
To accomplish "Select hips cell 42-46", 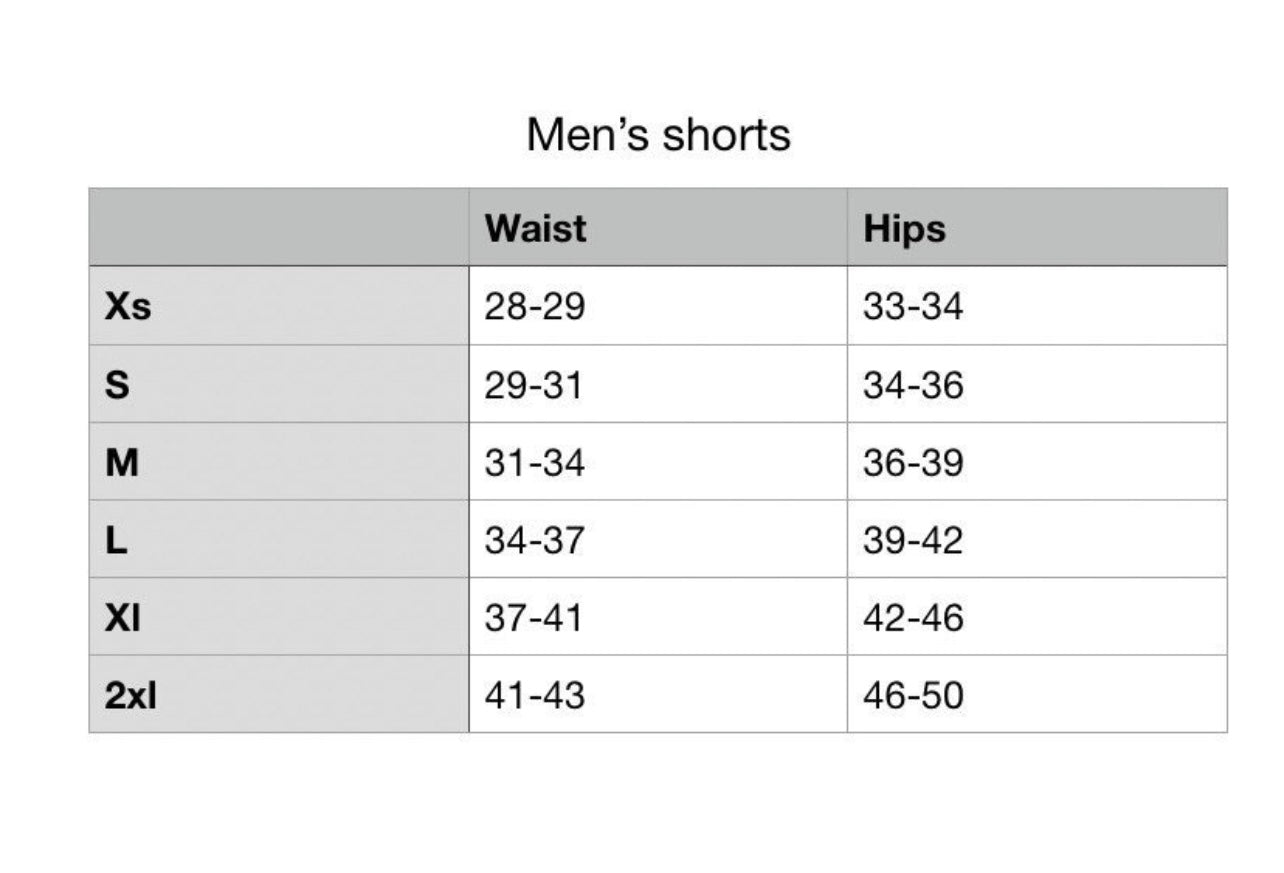I will 913,618.
